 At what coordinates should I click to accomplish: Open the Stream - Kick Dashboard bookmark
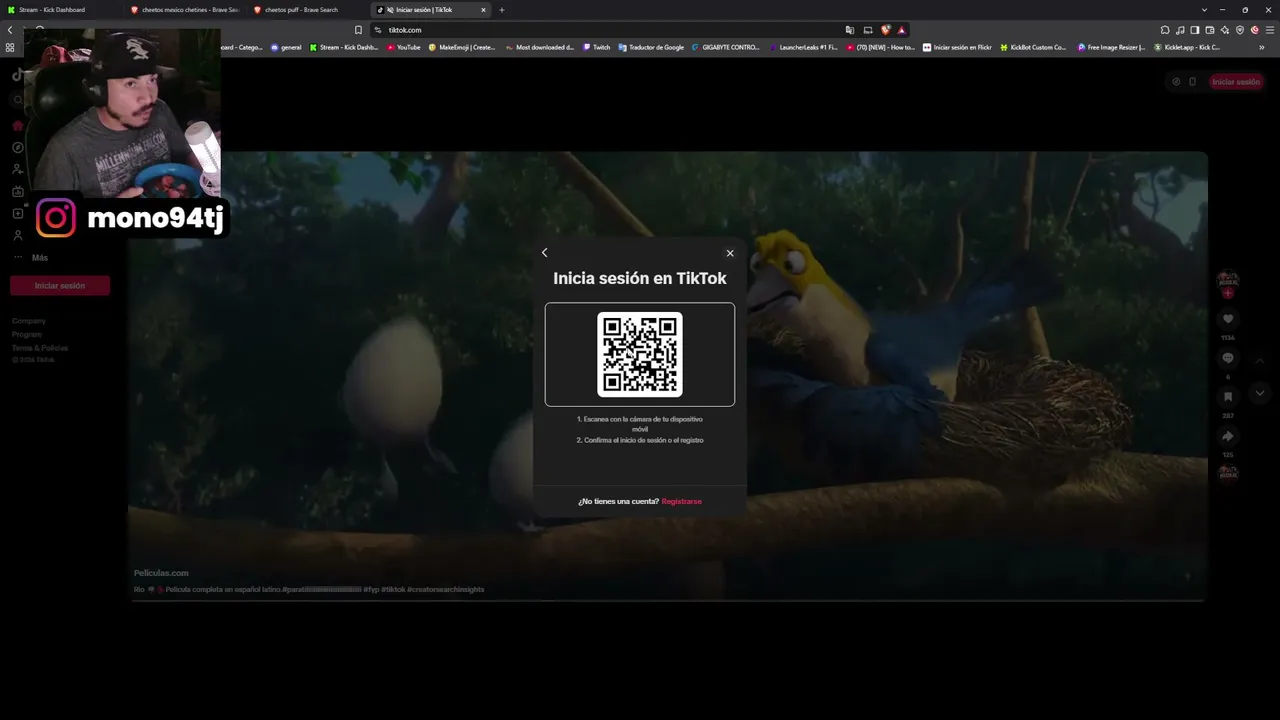(x=344, y=47)
